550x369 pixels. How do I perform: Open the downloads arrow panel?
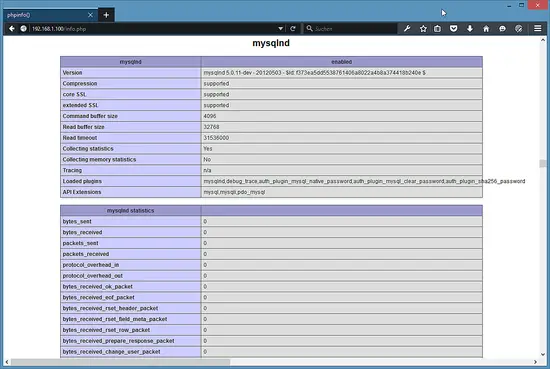(470, 29)
